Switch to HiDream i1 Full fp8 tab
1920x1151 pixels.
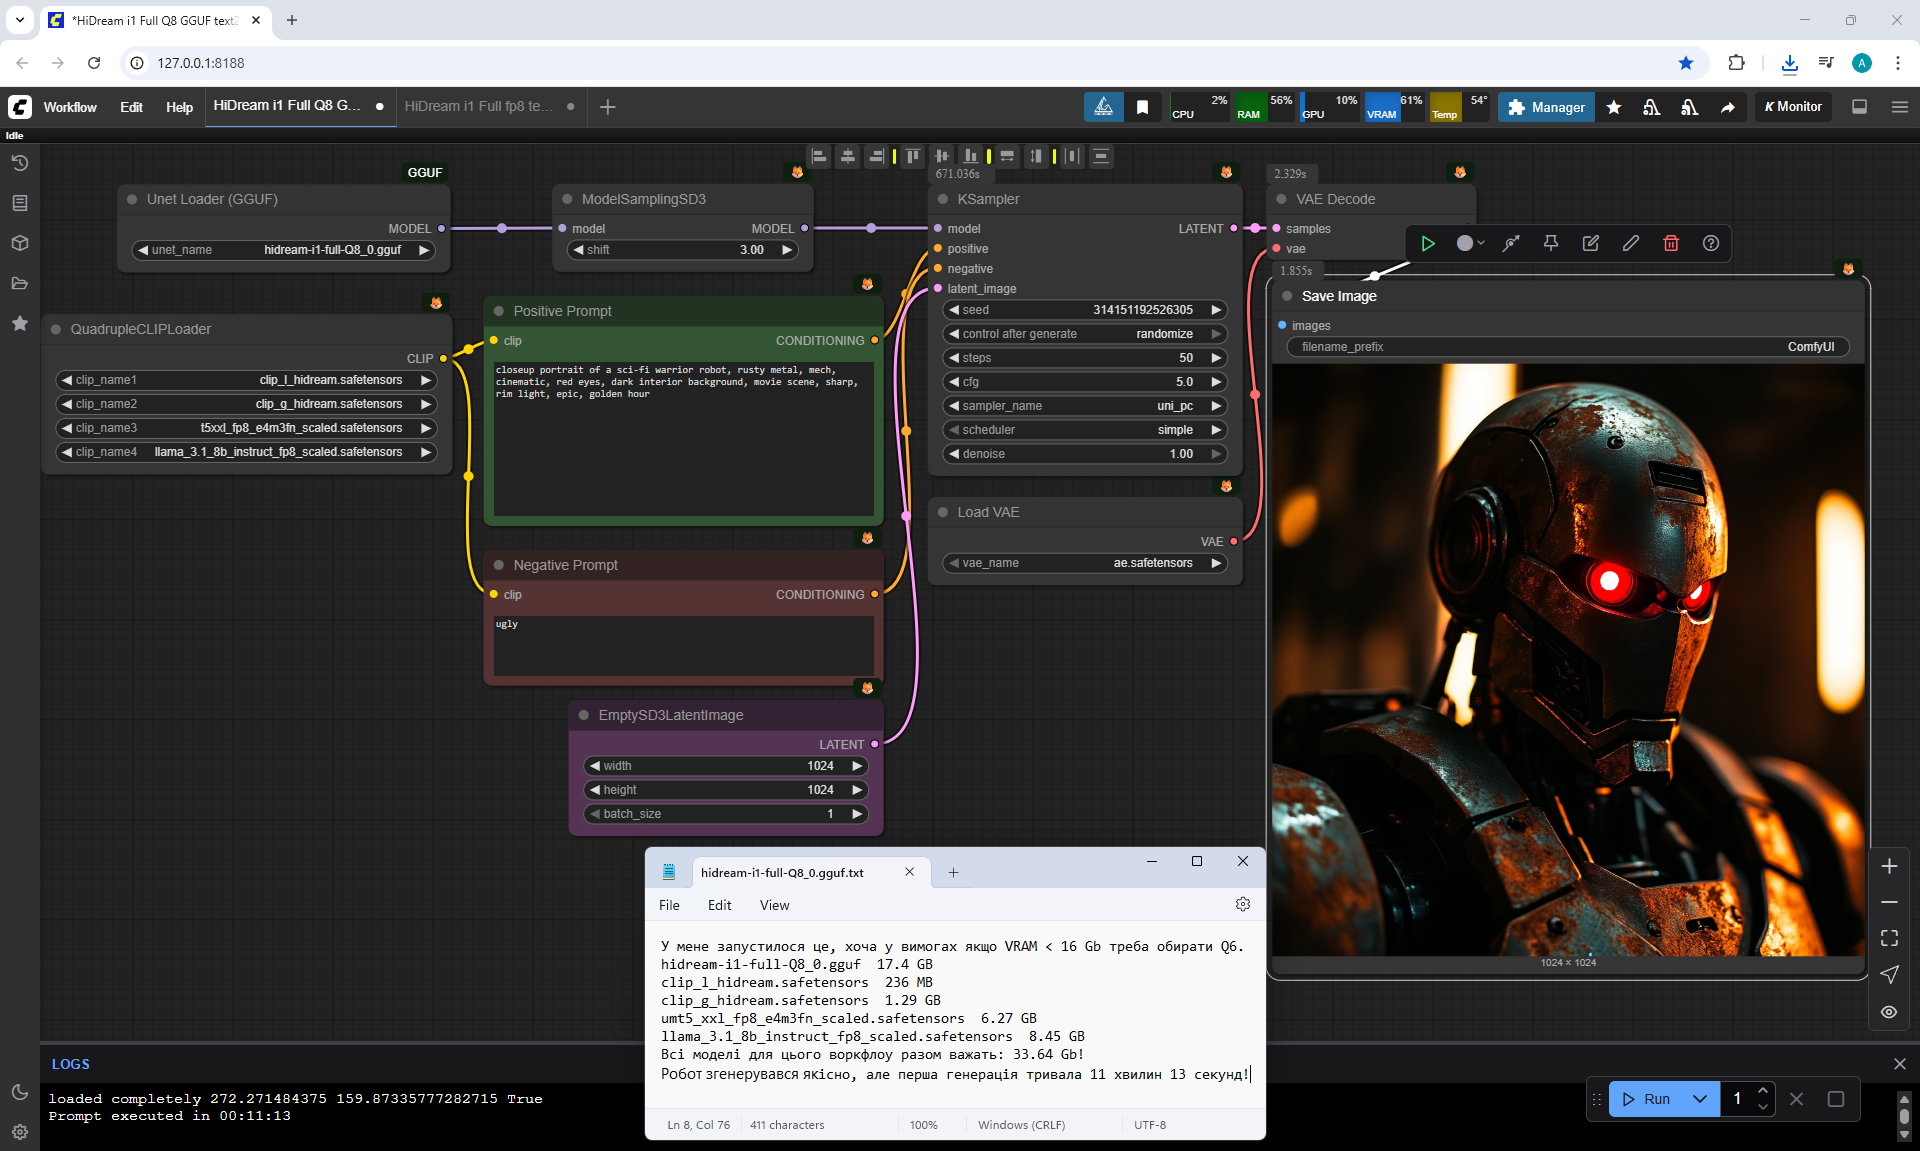[x=478, y=106]
